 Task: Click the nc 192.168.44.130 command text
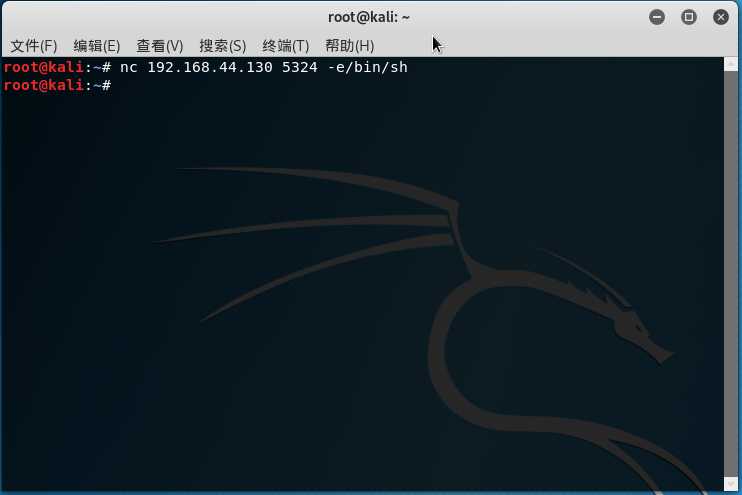[x=264, y=67]
